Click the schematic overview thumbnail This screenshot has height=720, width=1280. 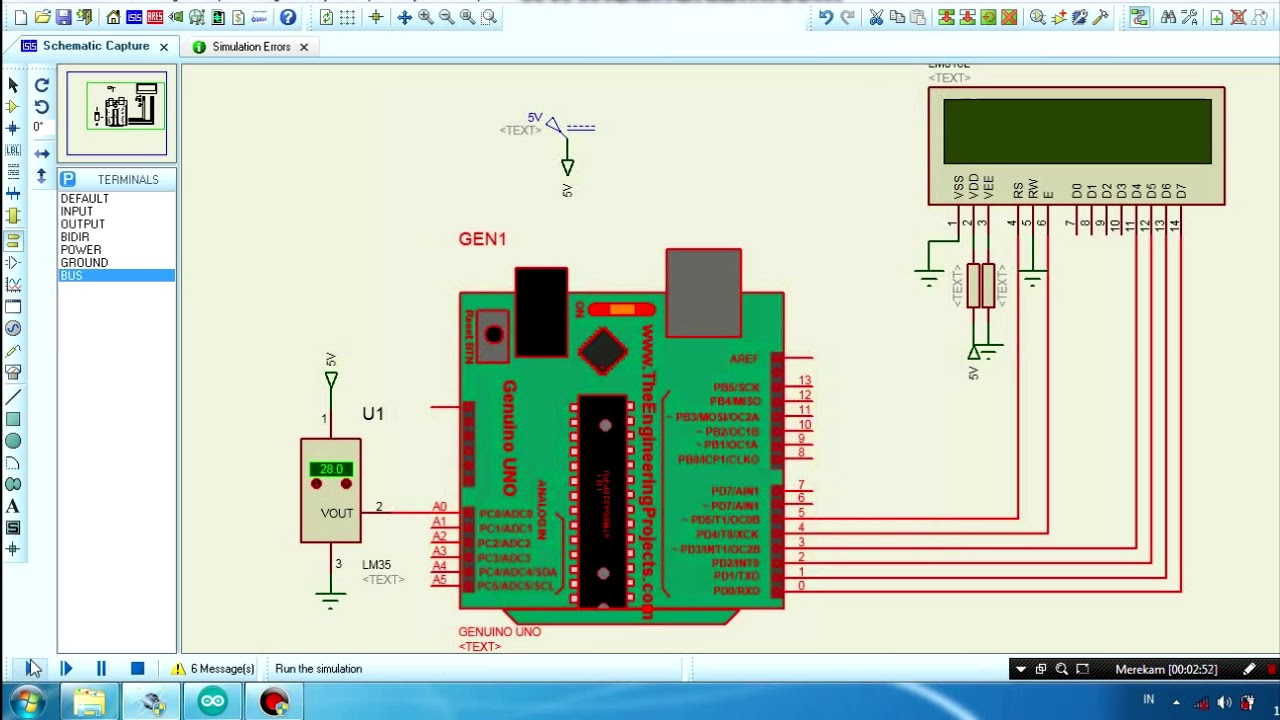click(117, 112)
